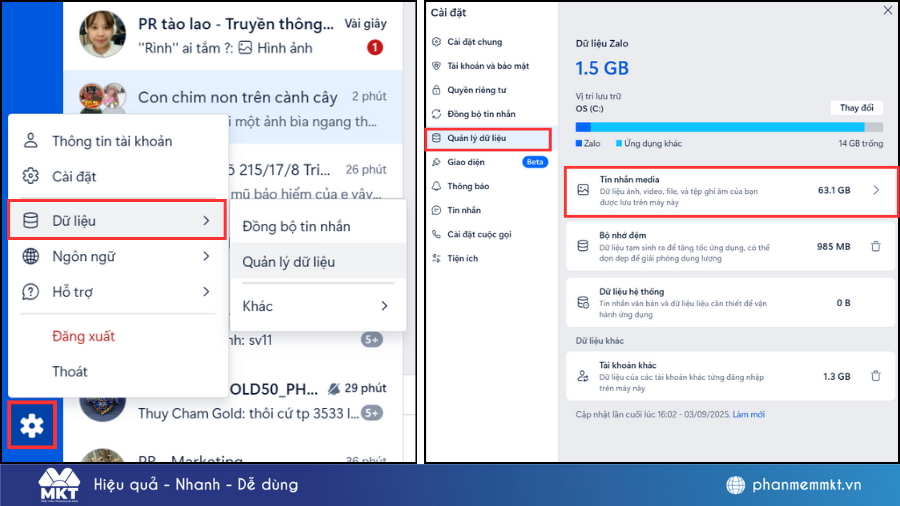
Task: Select Quản lý dữ liệu settings tab
Action: 488,138
